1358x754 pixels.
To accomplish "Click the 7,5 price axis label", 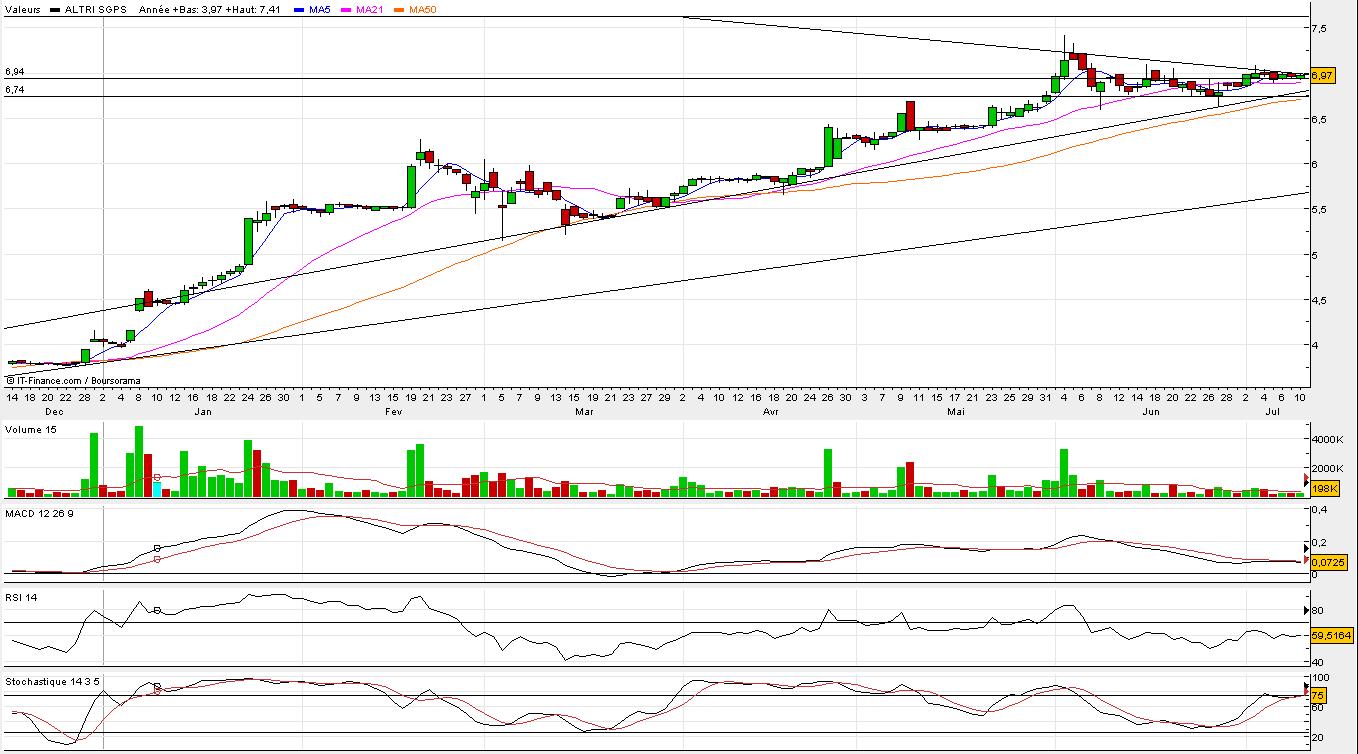I will coord(1321,28).
